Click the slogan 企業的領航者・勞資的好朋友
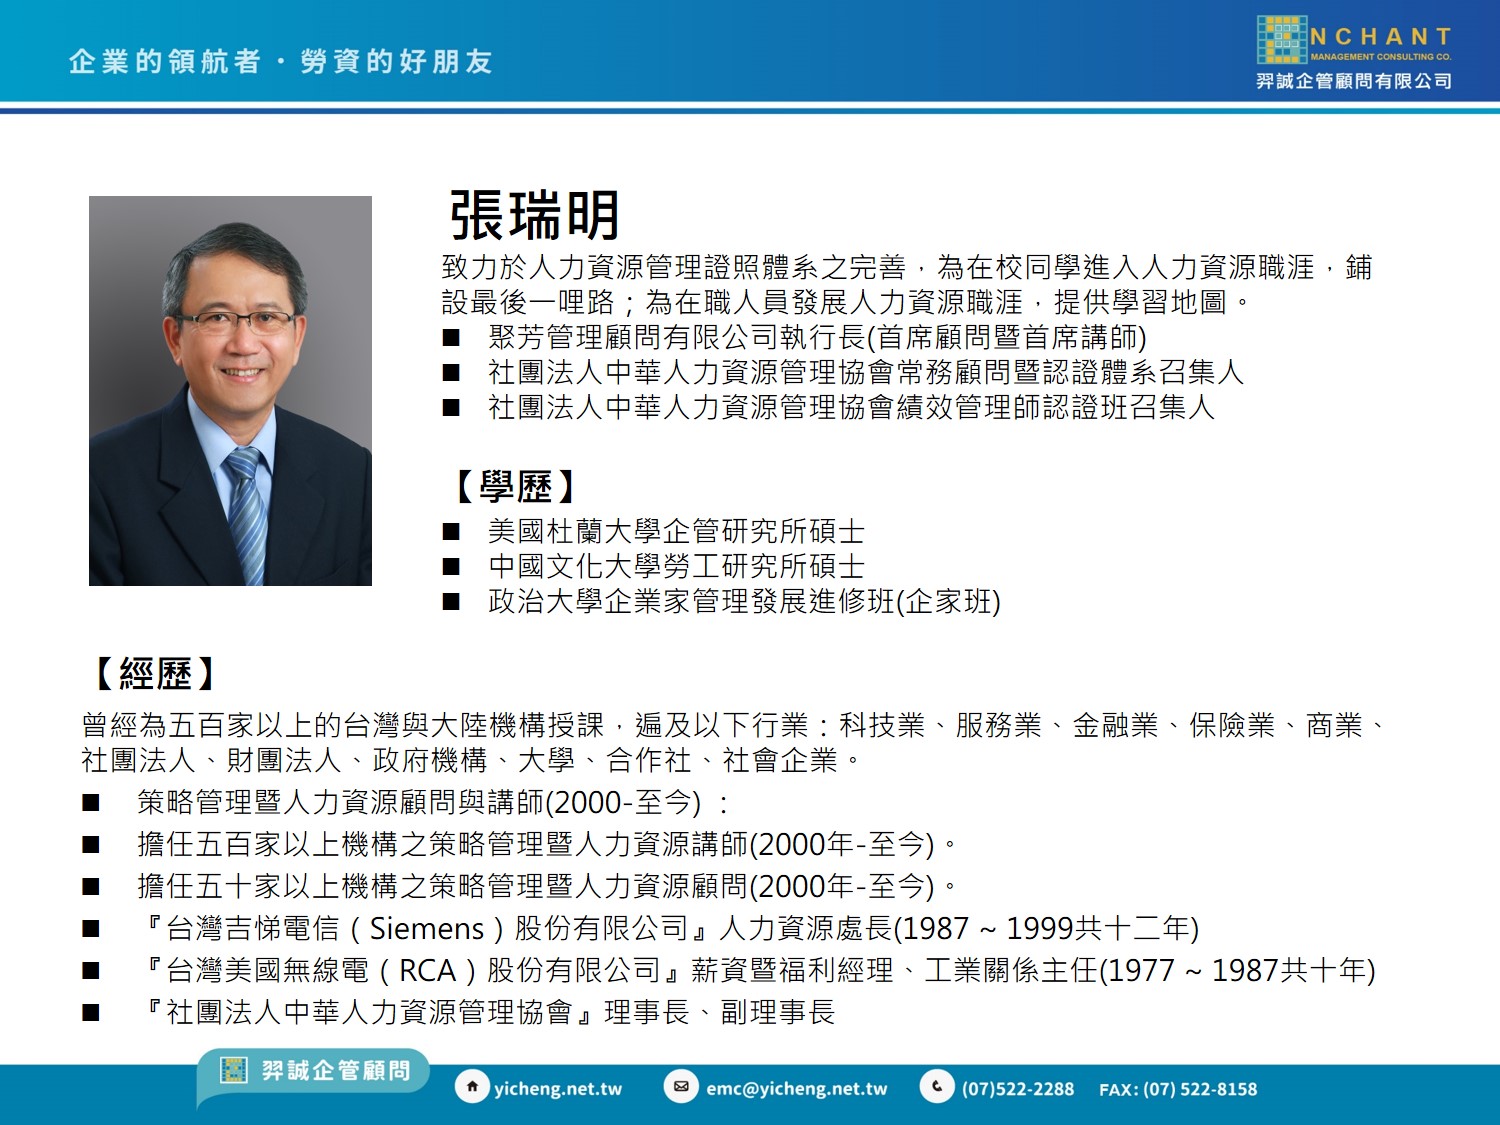Screen dimensions: 1500x1125 coord(281,62)
